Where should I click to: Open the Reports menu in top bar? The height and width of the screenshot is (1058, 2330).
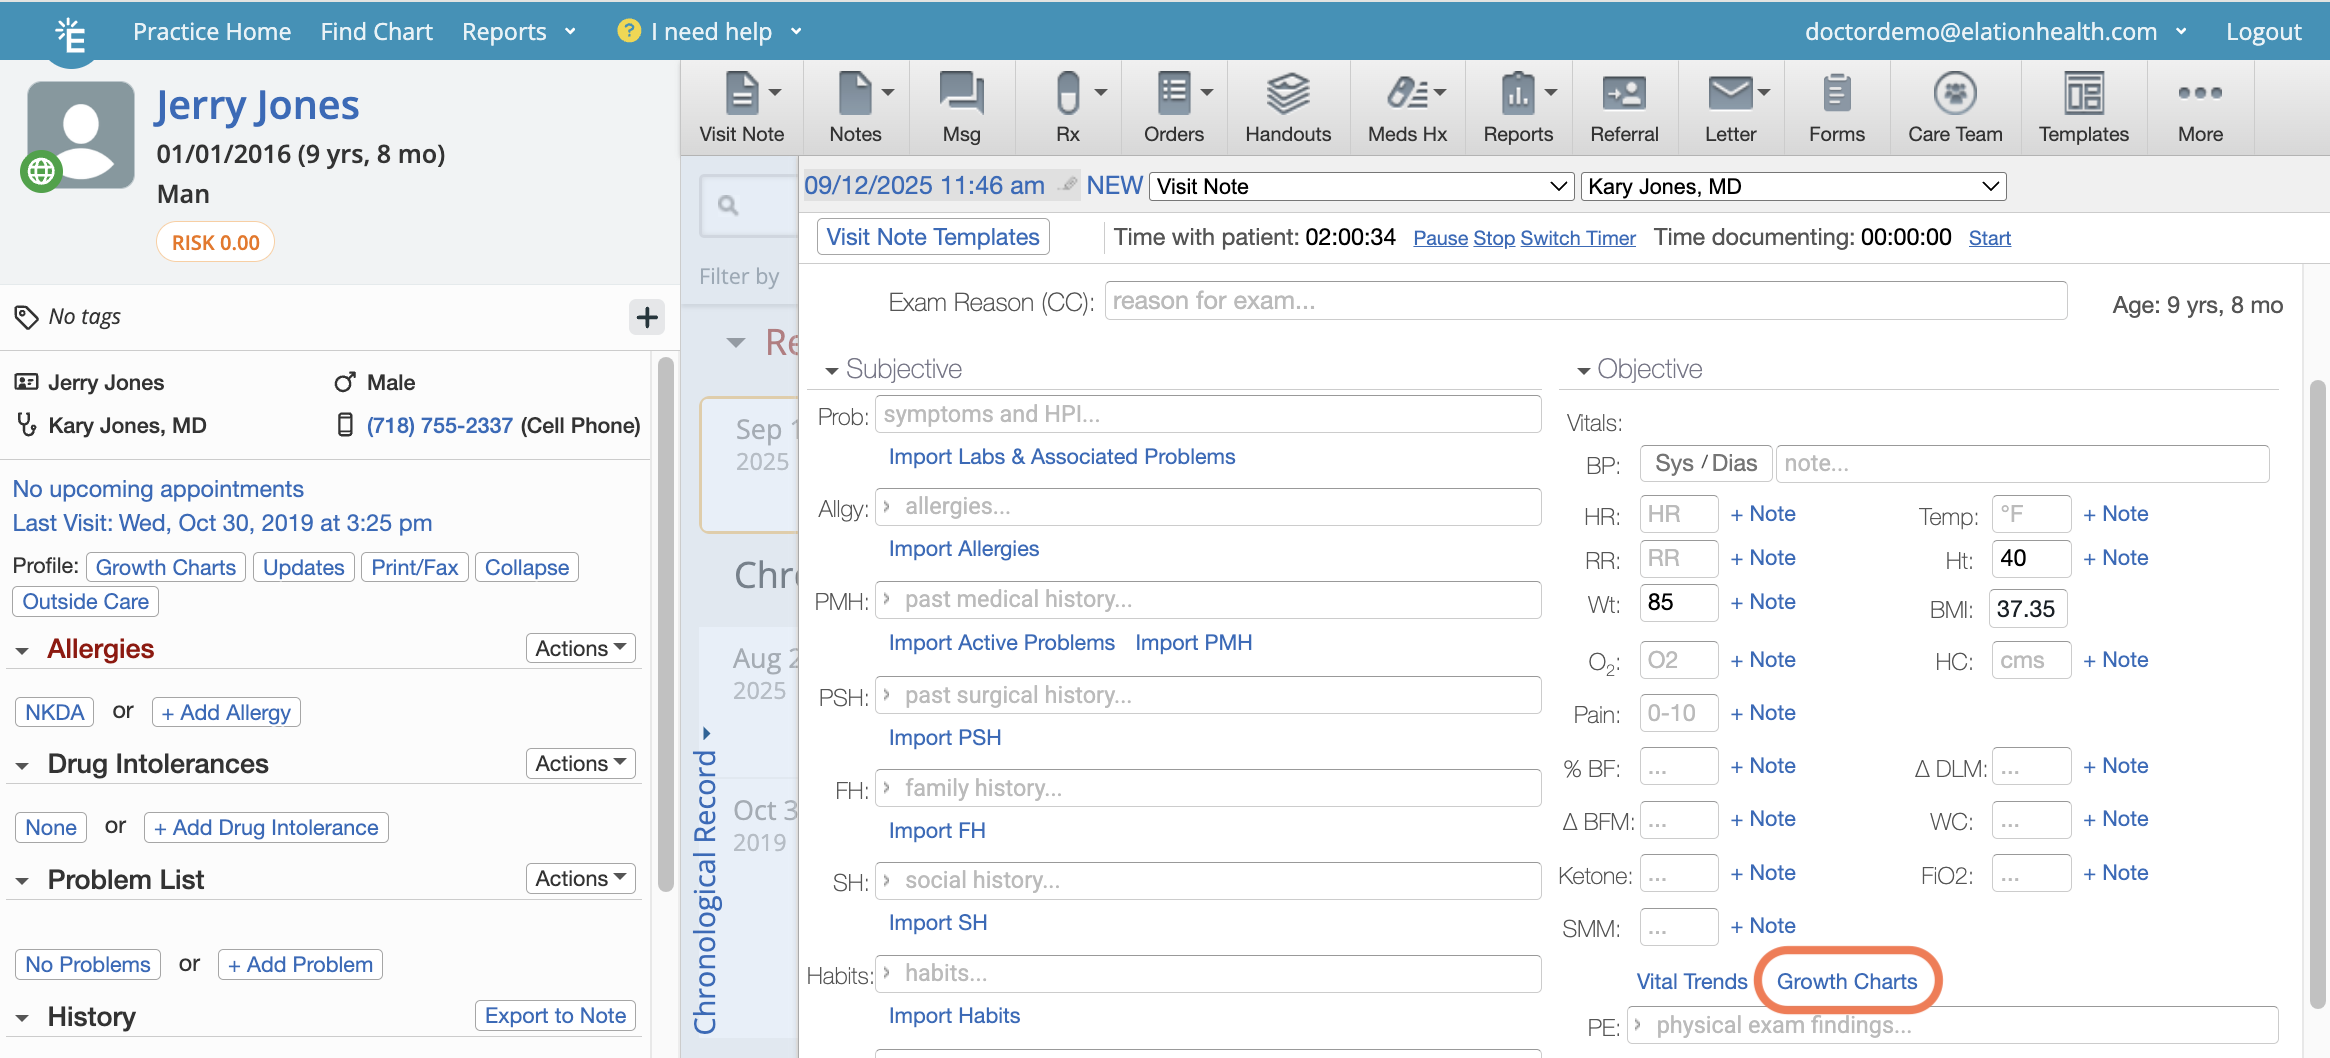(518, 32)
